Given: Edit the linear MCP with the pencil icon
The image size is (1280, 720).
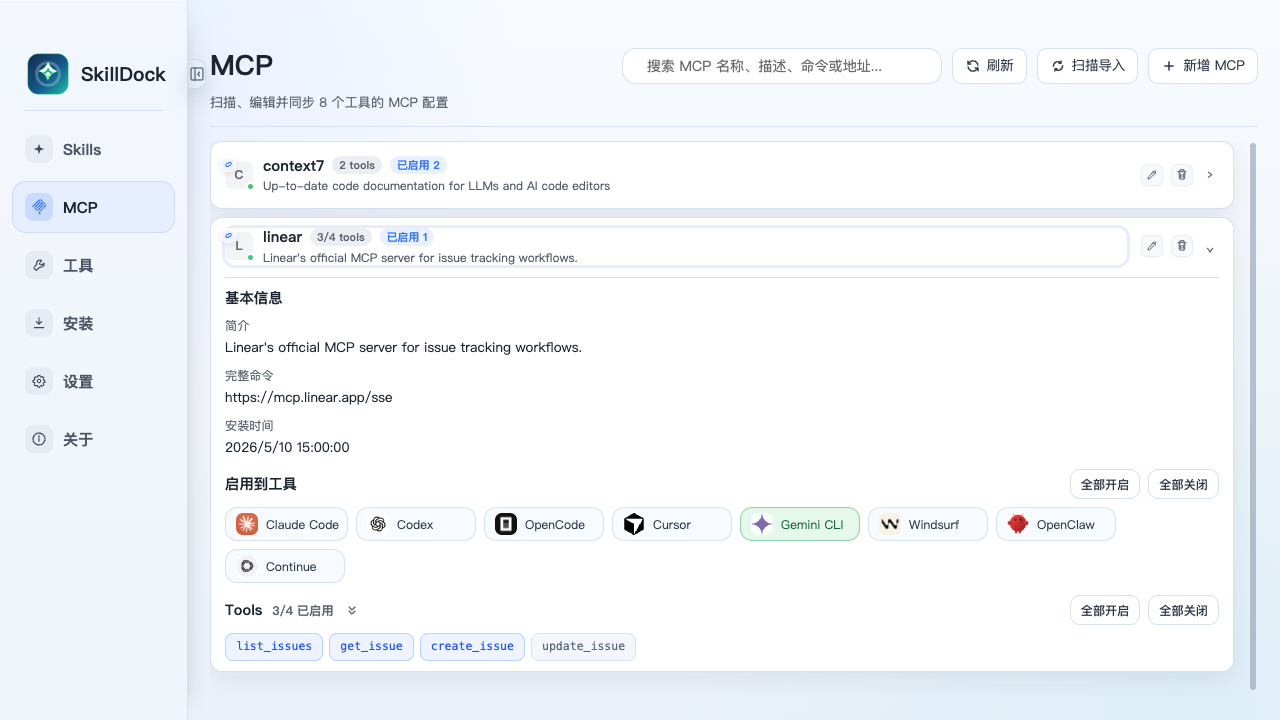Looking at the screenshot, I should [x=1152, y=246].
